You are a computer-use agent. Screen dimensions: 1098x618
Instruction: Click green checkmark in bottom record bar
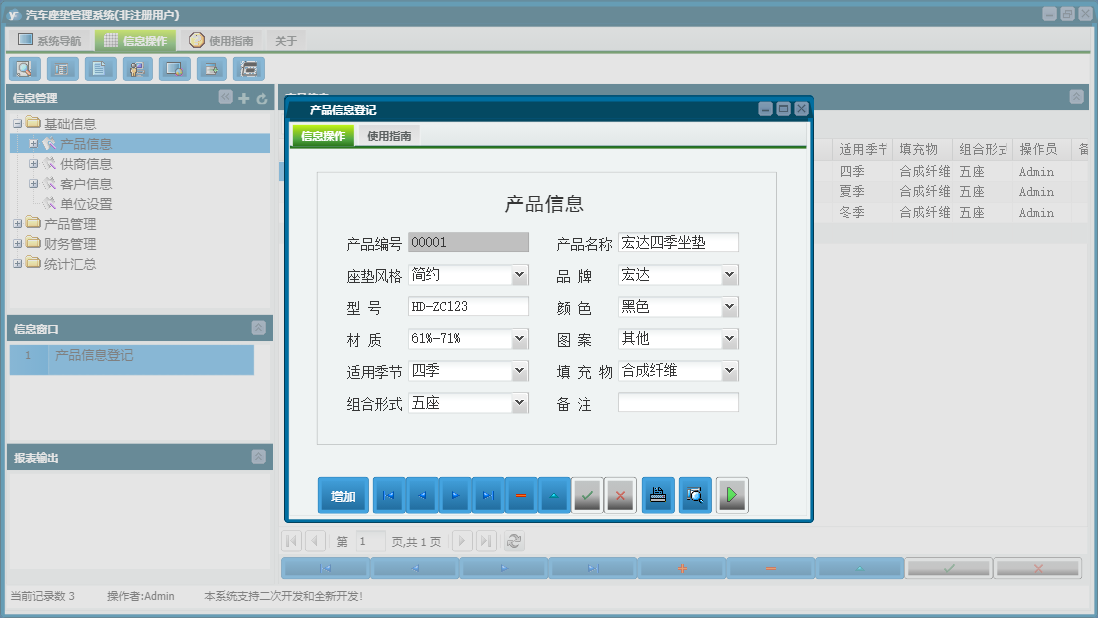tap(949, 568)
